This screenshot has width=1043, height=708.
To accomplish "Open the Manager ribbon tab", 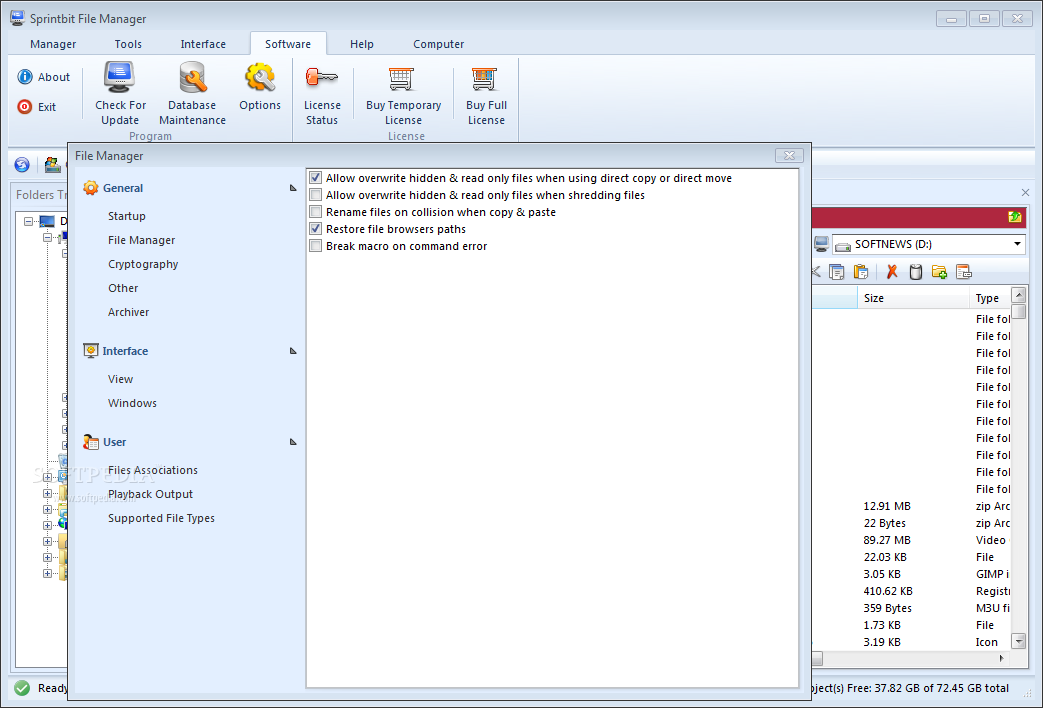I will pyautogui.click(x=53, y=44).
